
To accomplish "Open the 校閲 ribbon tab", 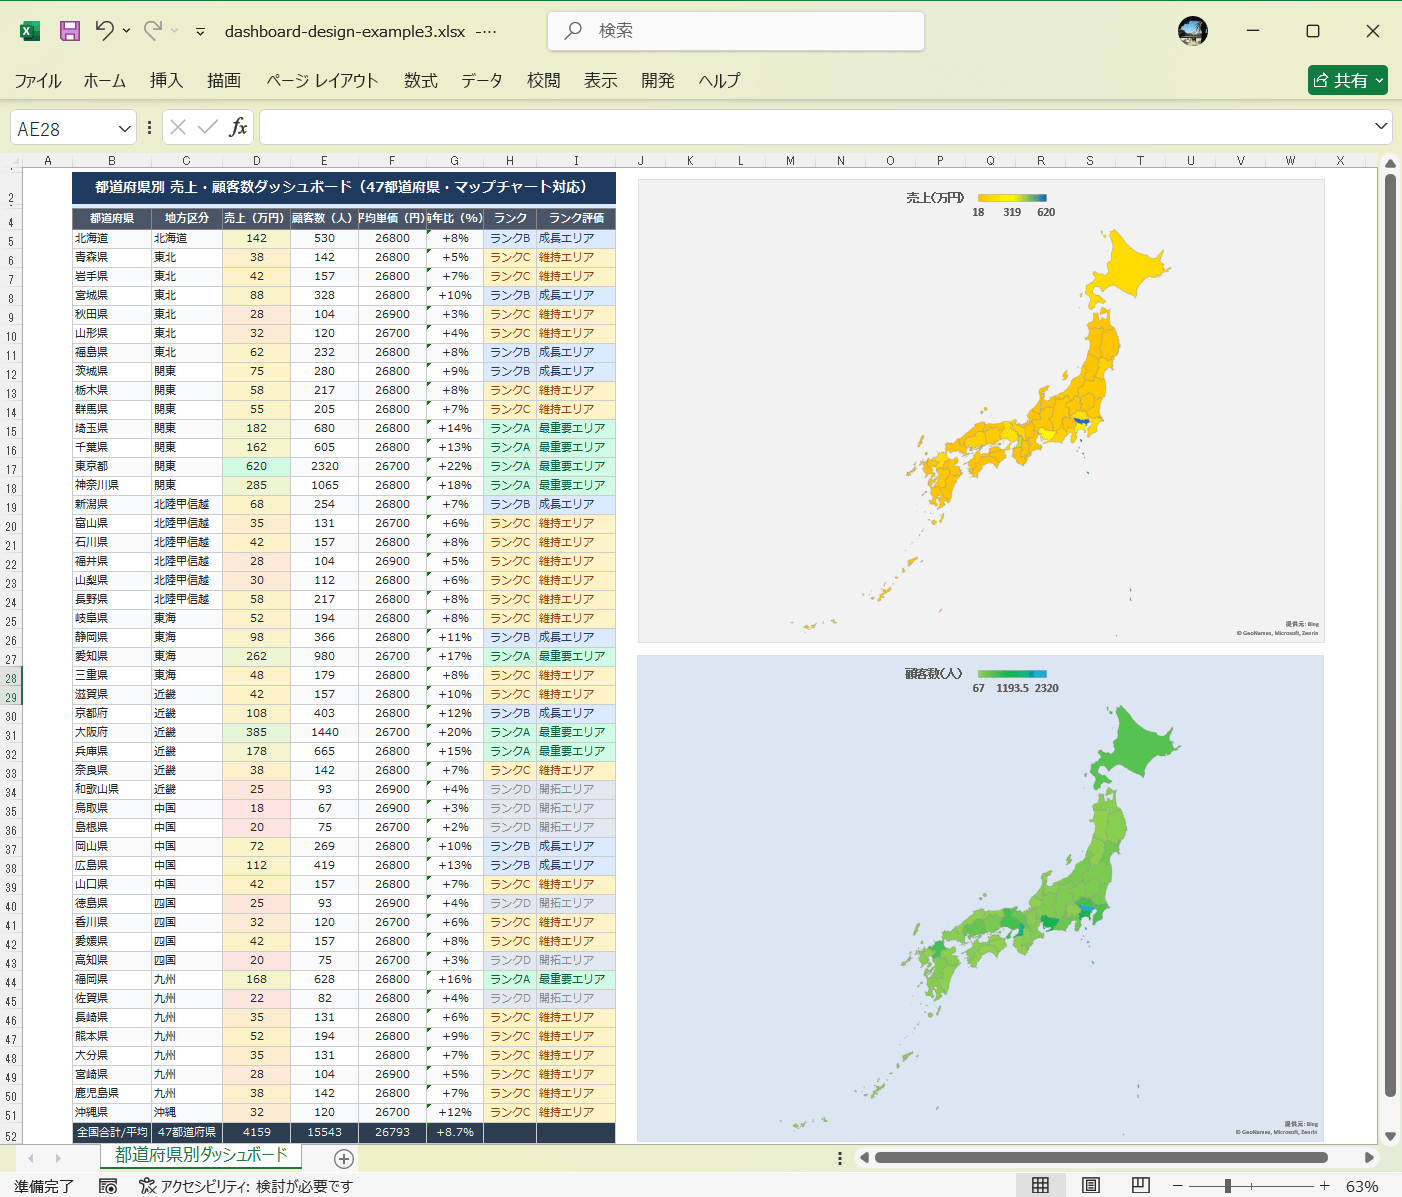I will point(544,80).
